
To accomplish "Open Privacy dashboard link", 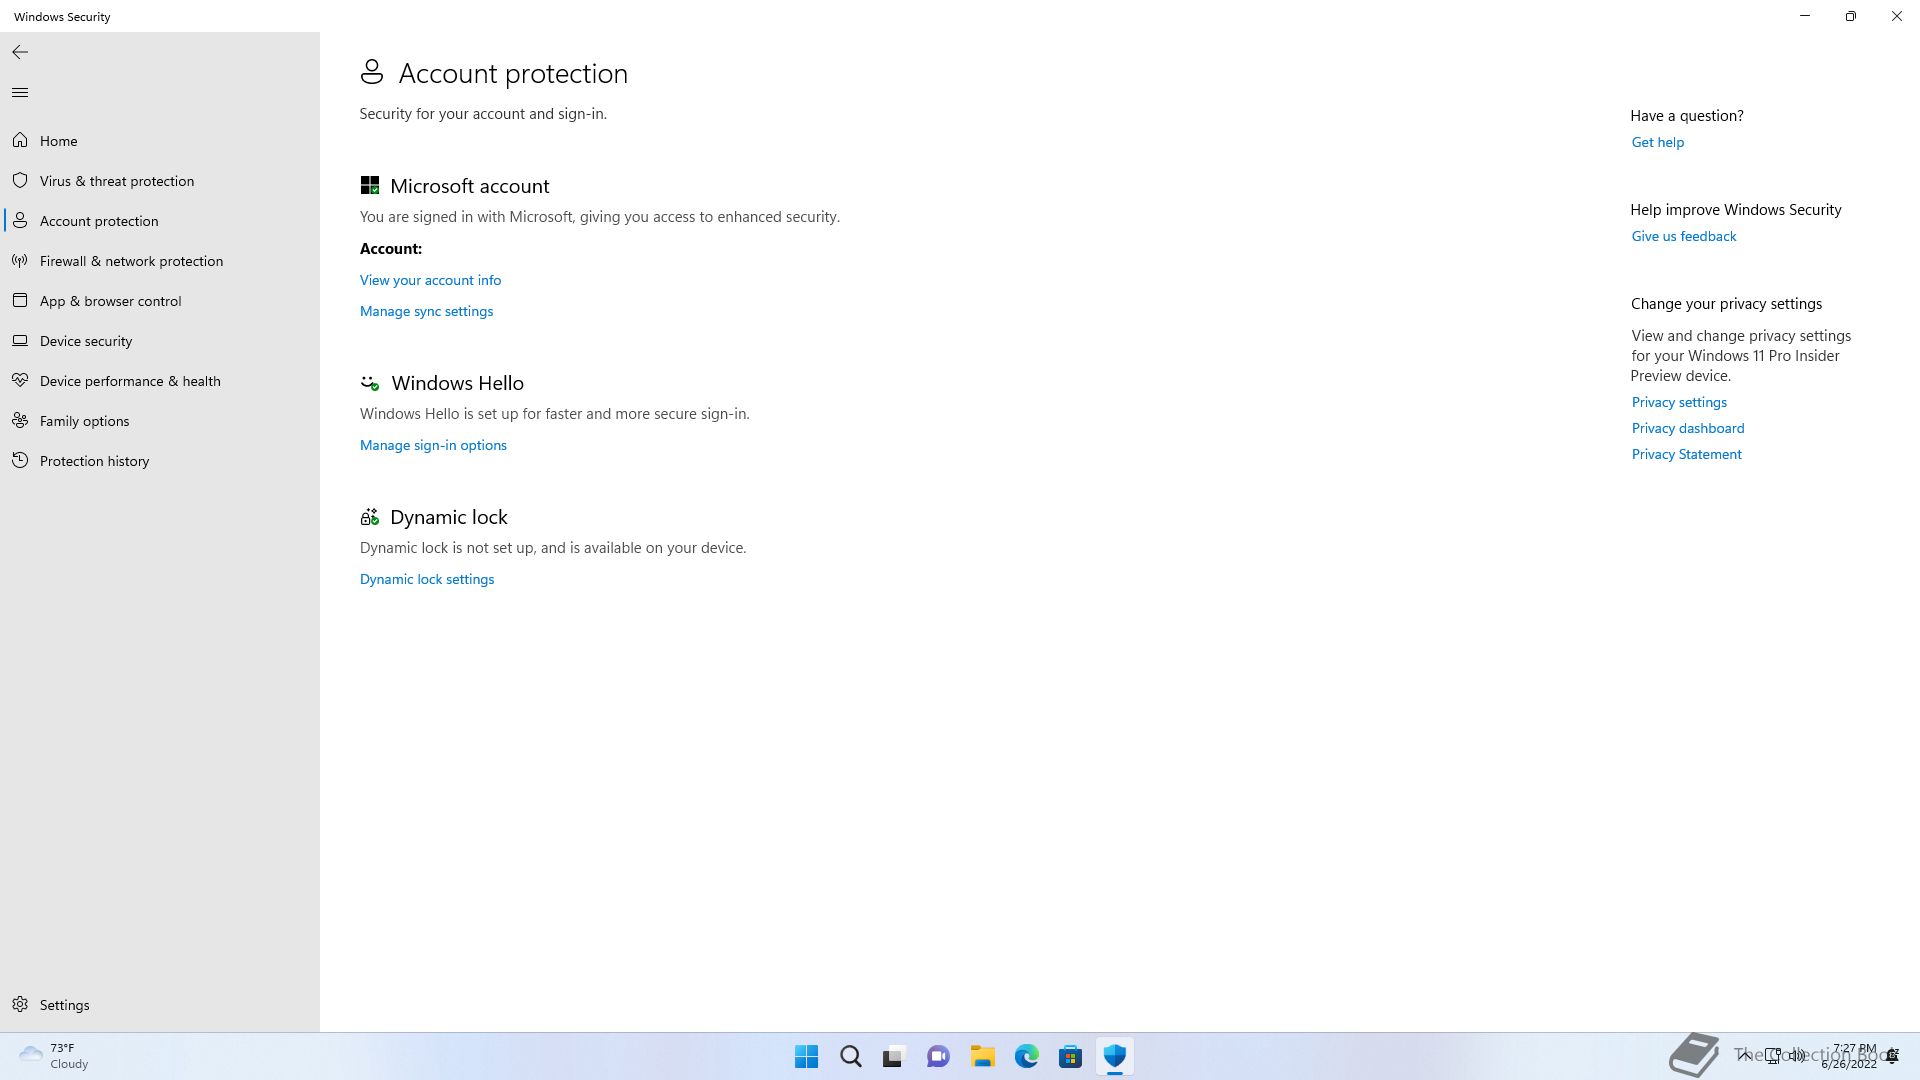I will pyautogui.click(x=1687, y=428).
